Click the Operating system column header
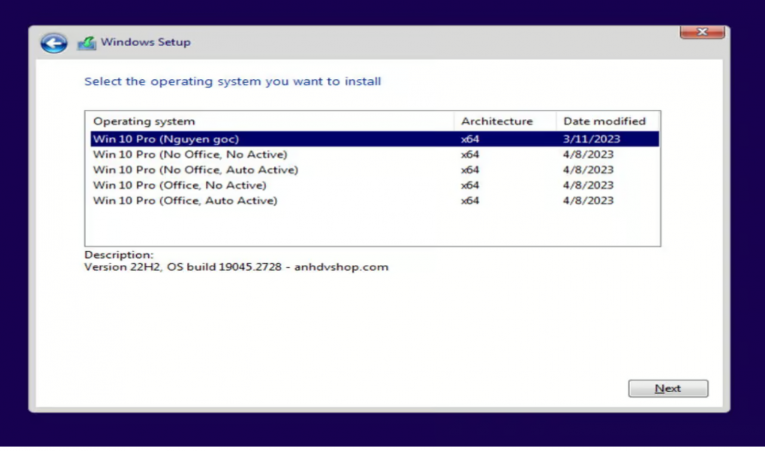Image resolution: width=765 pixels, height=451 pixels. click(270, 121)
